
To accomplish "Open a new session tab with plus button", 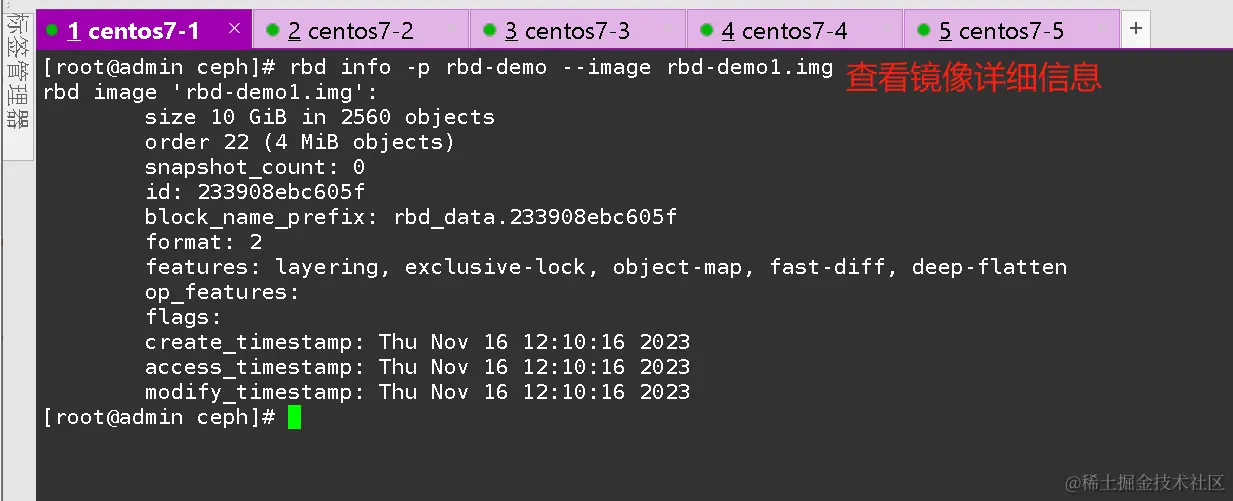I will 1135,29.
